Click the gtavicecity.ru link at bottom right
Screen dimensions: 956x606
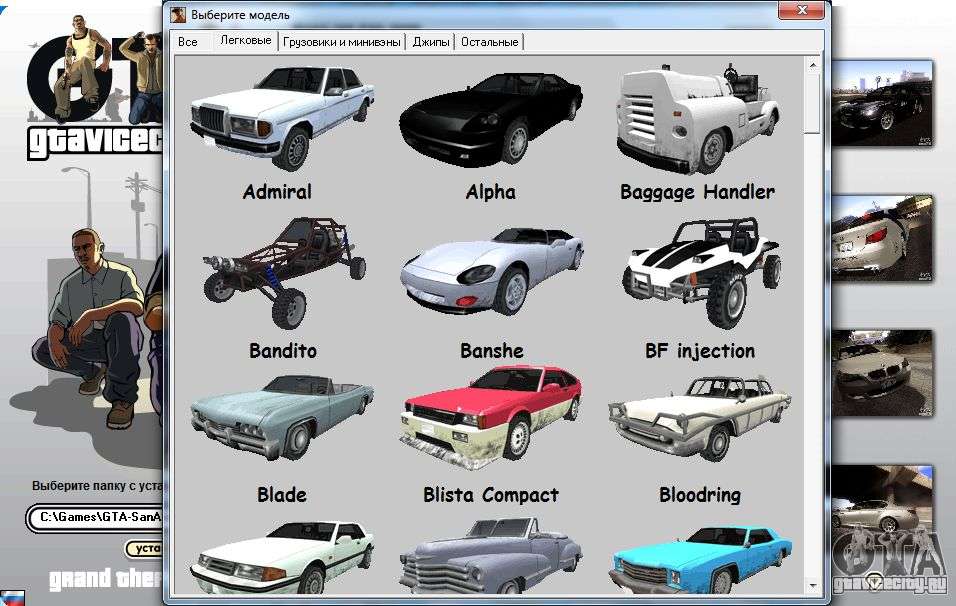tap(890, 584)
